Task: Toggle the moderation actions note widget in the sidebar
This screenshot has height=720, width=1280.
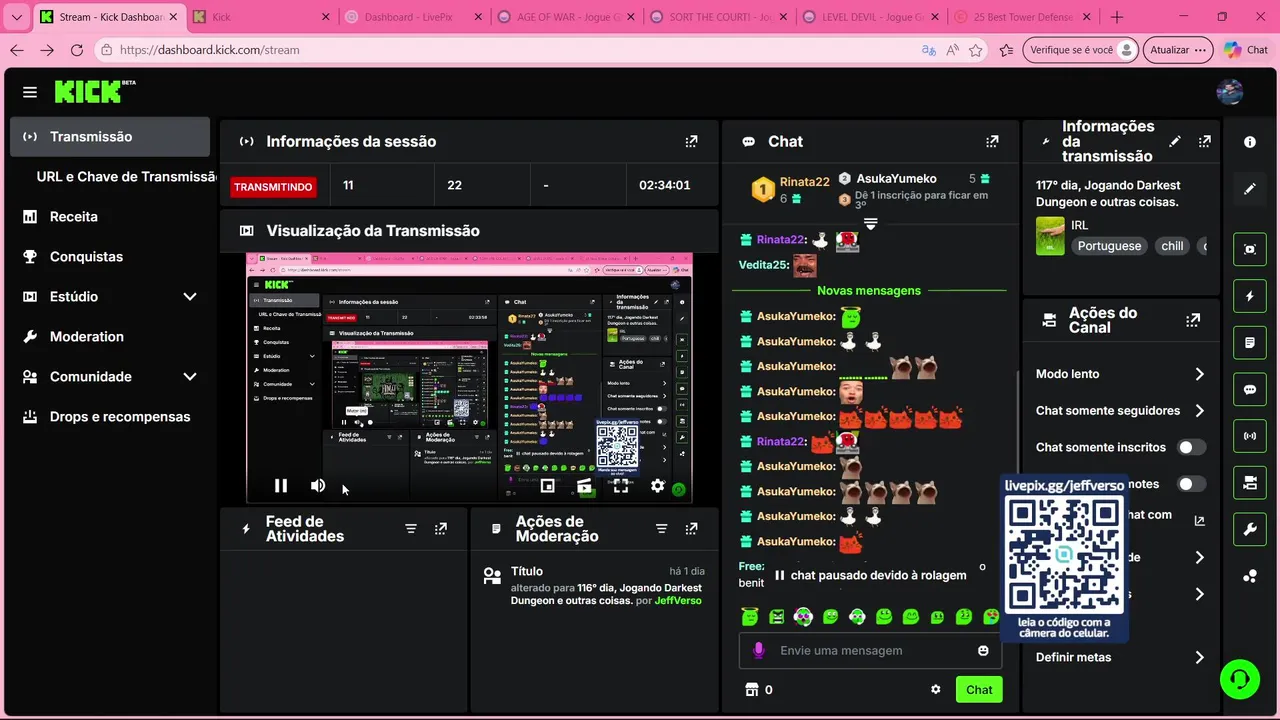Action: (1250, 343)
